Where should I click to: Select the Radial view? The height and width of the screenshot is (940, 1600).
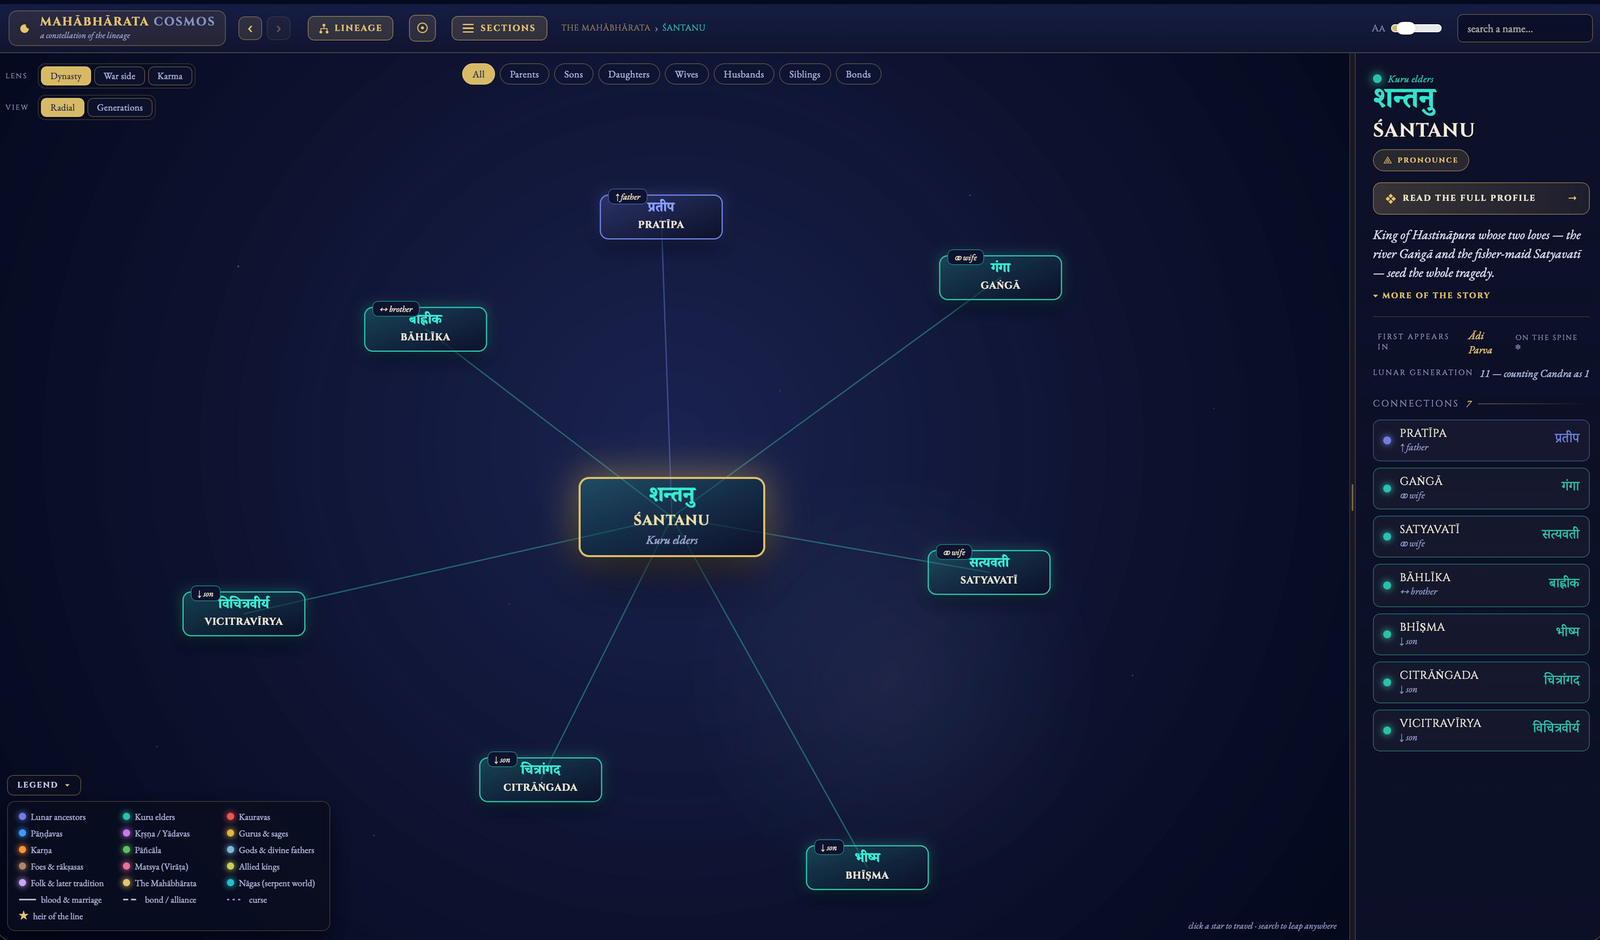[x=62, y=108]
